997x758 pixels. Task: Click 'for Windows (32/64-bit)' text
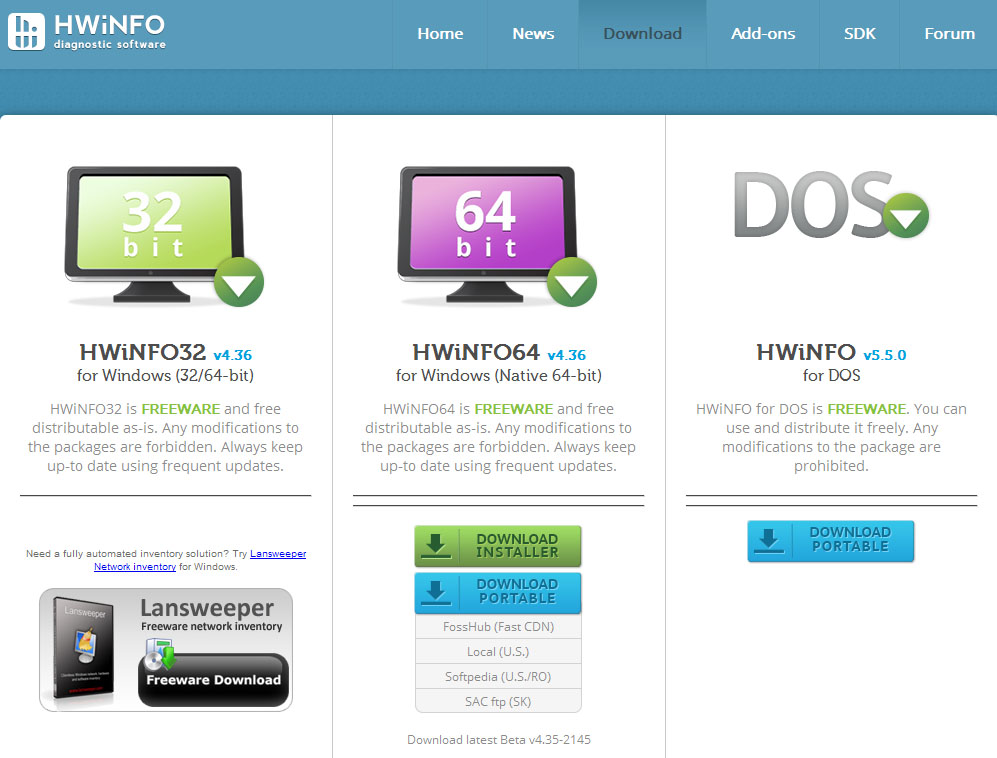coord(165,375)
